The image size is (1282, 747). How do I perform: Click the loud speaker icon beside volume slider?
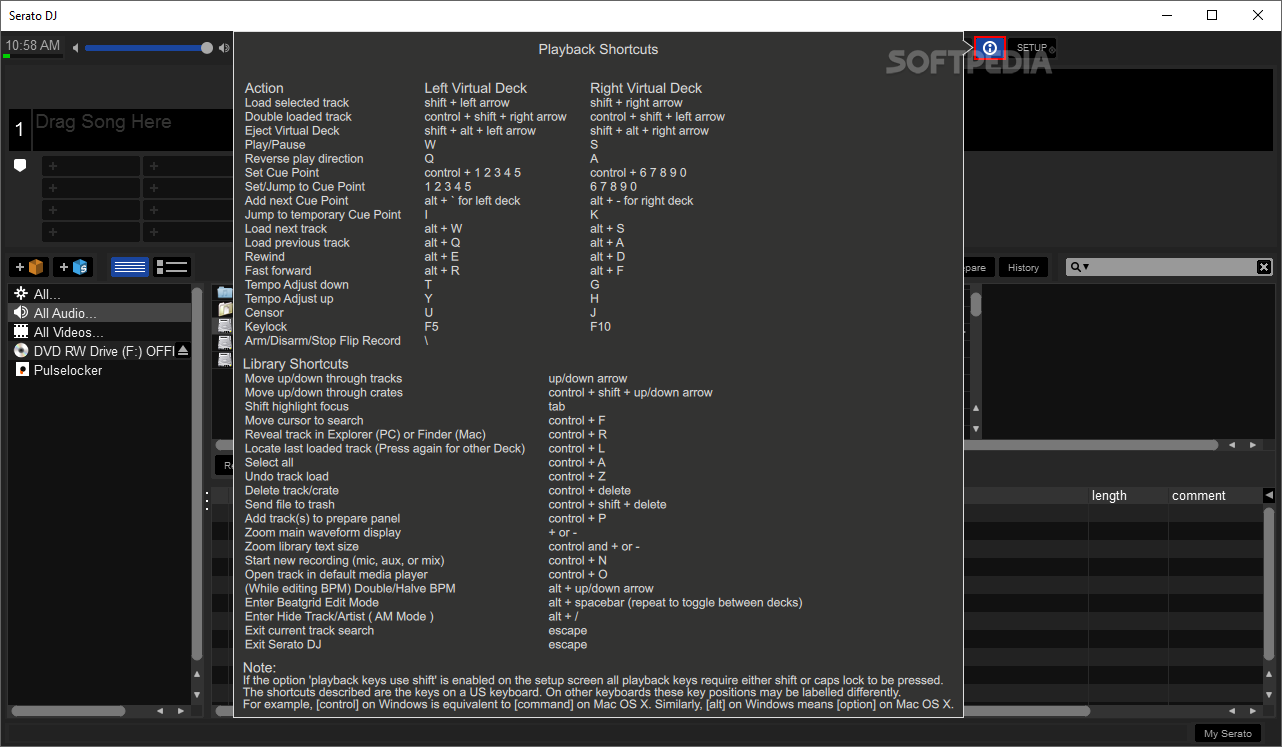click(223, 48)
